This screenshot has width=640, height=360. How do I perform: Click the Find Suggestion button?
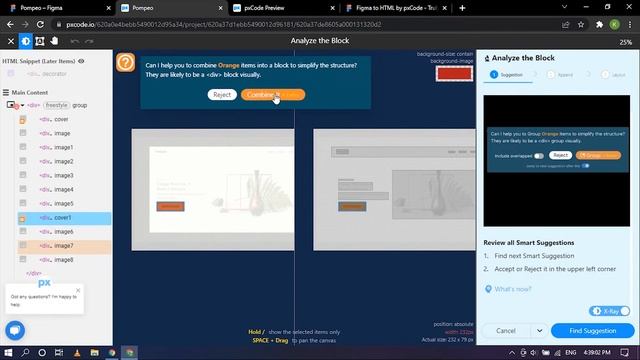click(593, 331)
